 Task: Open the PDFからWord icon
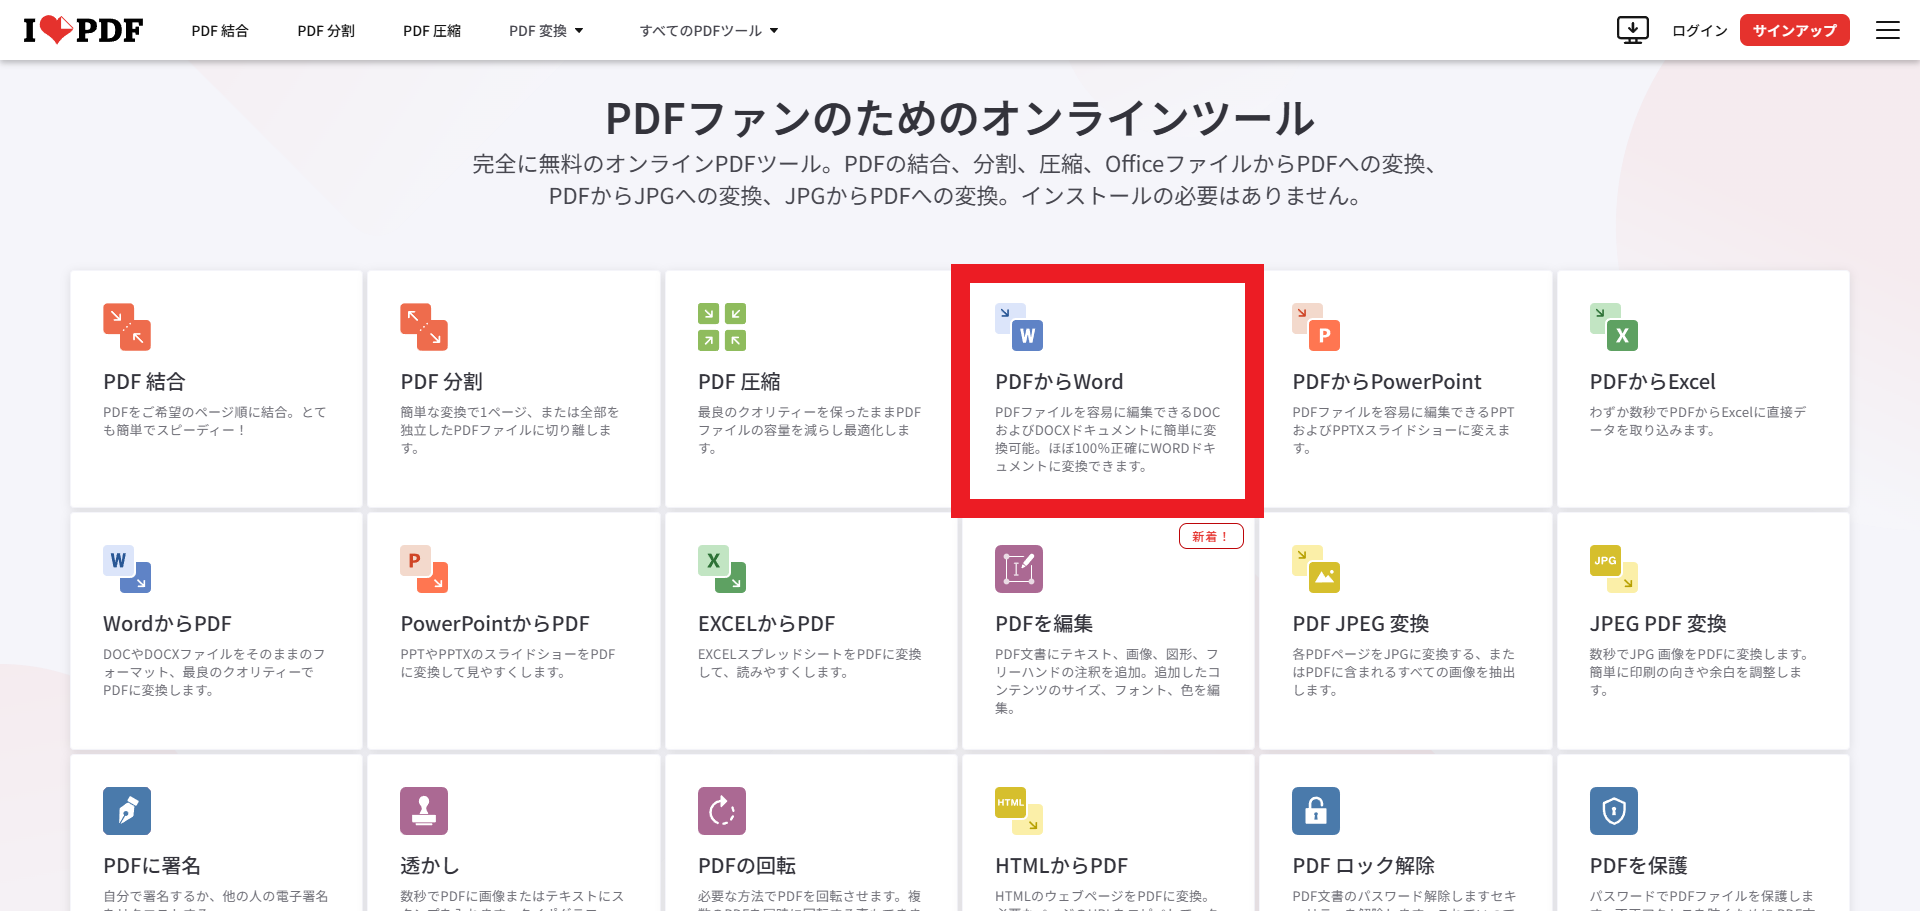[1019, 327]
